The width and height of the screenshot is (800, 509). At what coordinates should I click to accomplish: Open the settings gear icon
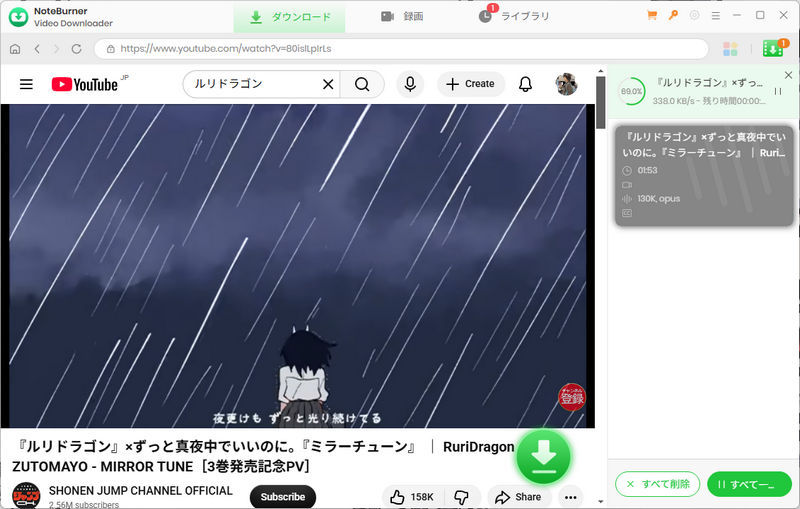click(694, 15)
